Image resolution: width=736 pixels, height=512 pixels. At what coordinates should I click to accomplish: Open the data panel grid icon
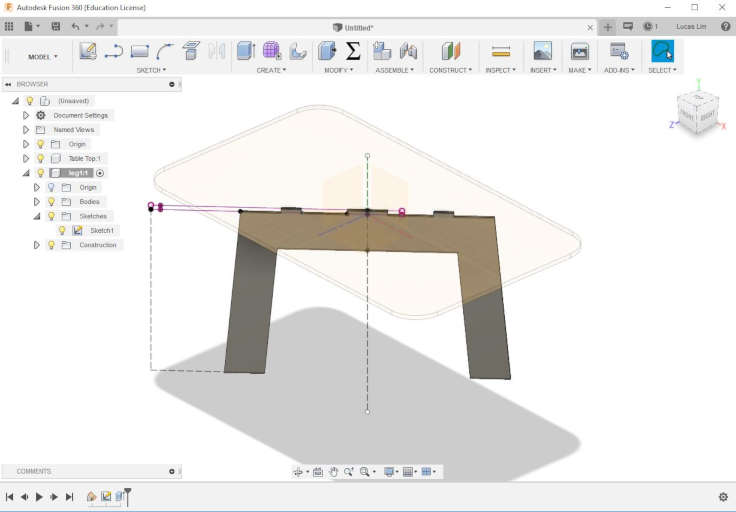click(9, 27)
